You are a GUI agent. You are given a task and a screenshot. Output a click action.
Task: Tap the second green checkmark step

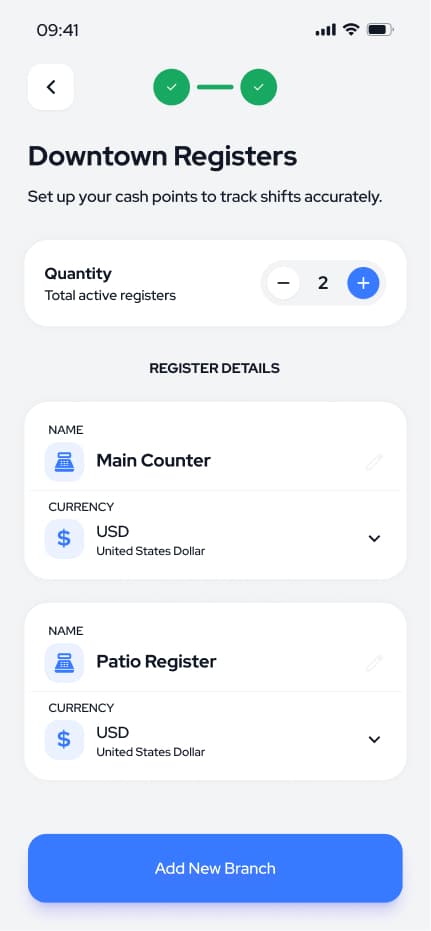(x=258, y=87)
